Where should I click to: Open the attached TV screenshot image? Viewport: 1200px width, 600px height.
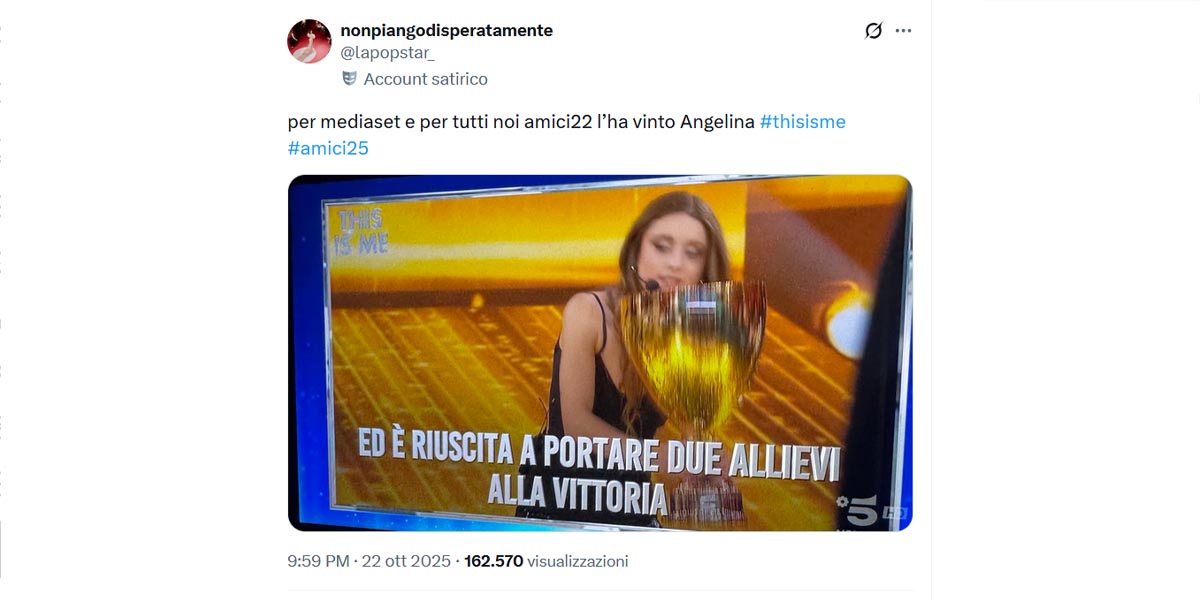click(600, 353)
